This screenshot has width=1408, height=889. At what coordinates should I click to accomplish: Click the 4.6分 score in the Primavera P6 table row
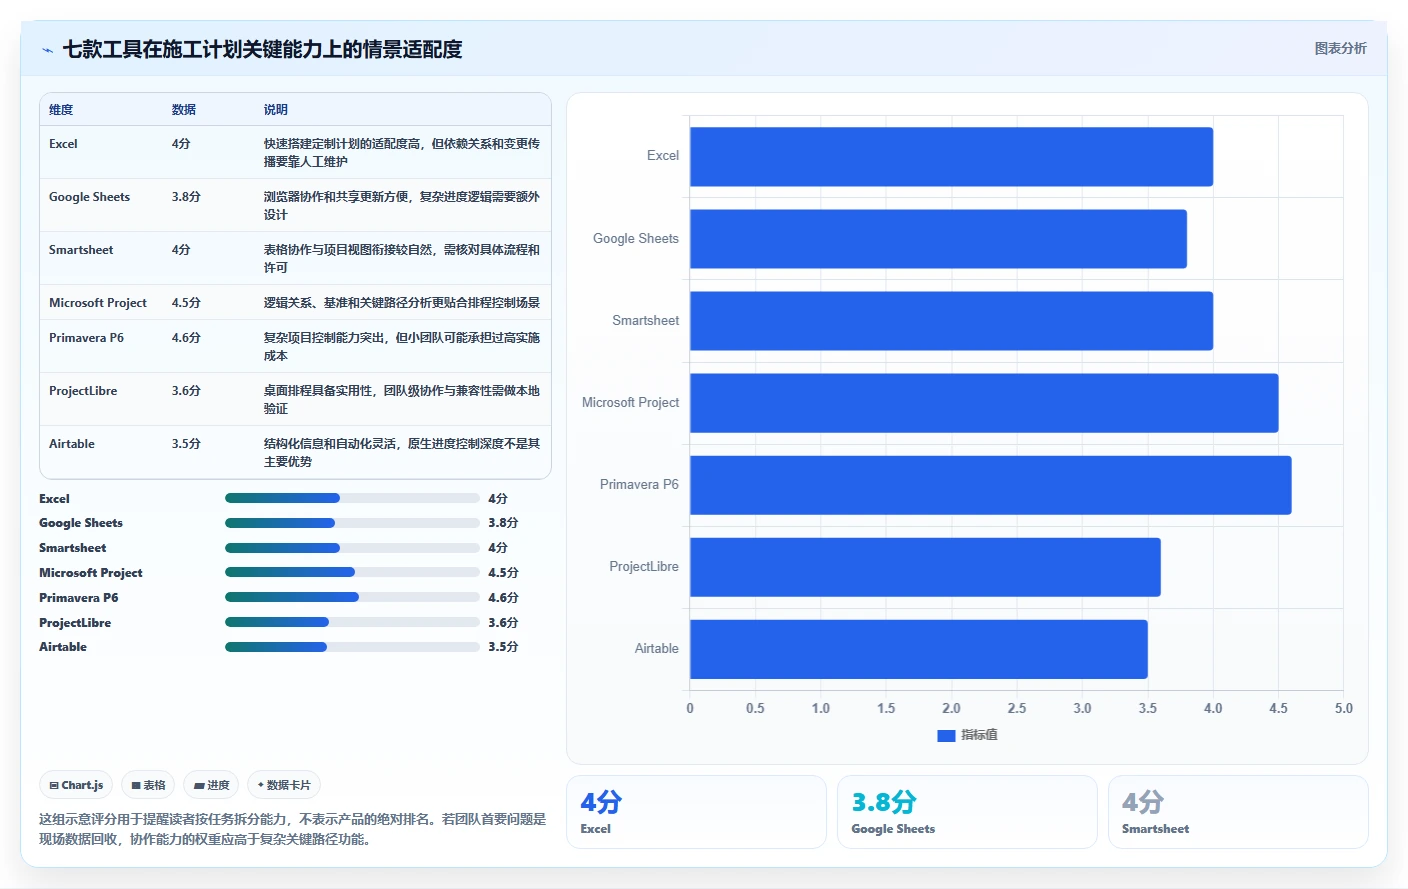[x=186, y=338]
